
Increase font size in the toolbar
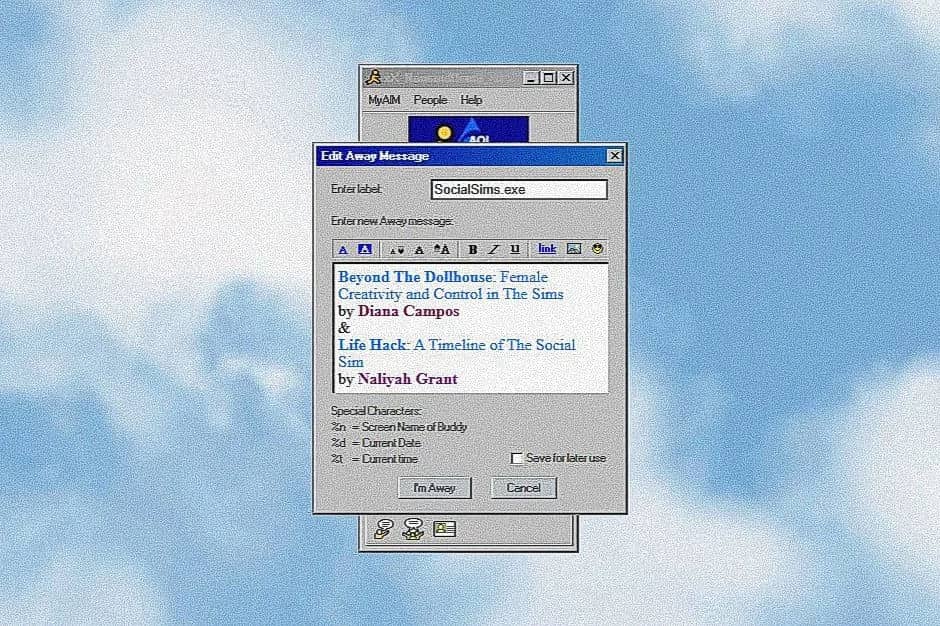coord(442,249)
